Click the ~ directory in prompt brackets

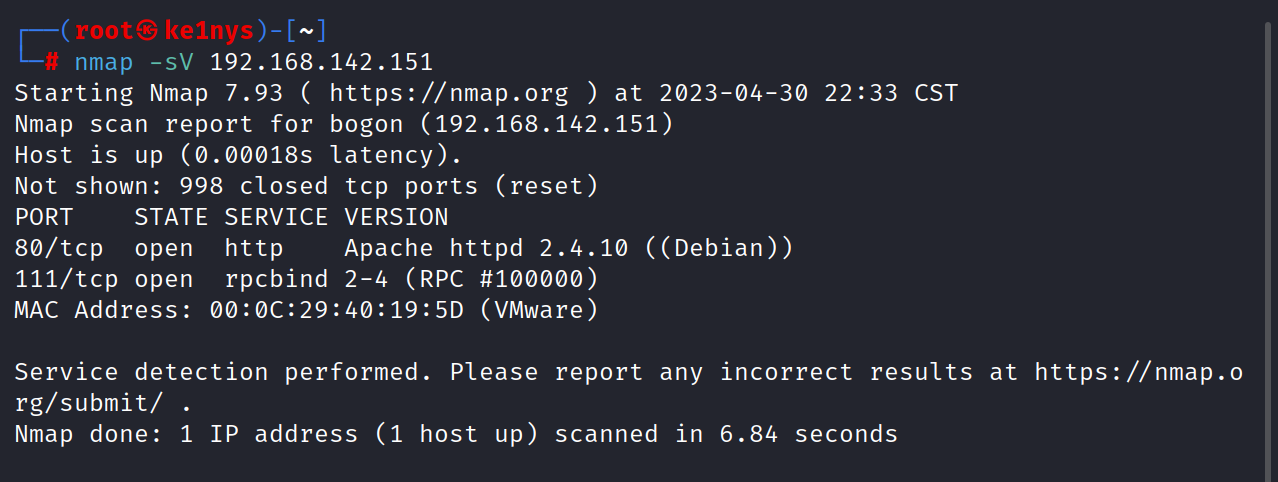(305, 30)
